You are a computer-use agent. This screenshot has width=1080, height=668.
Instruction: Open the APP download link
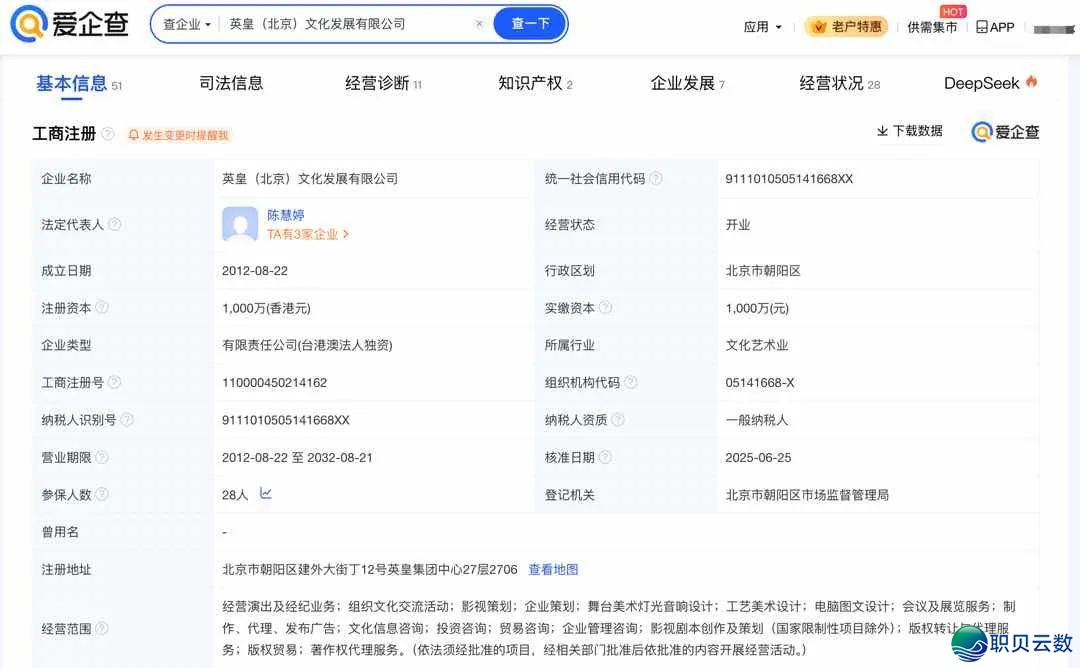click(995, 27)
